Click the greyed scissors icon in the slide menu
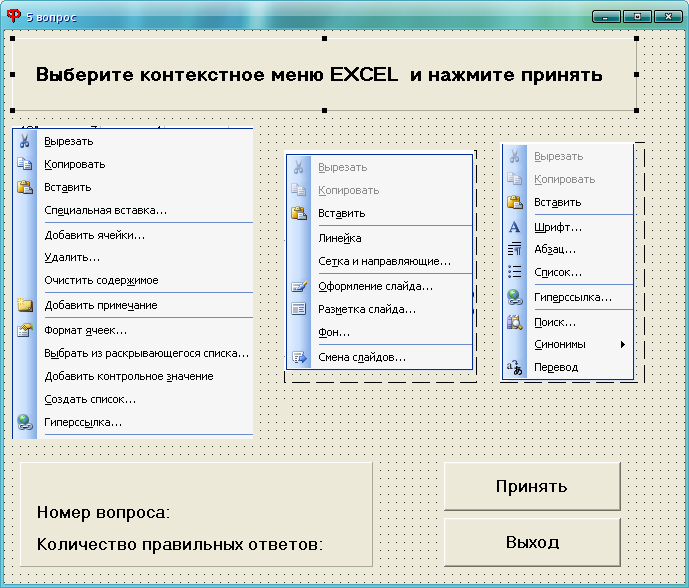 click(x=298, y=167)
